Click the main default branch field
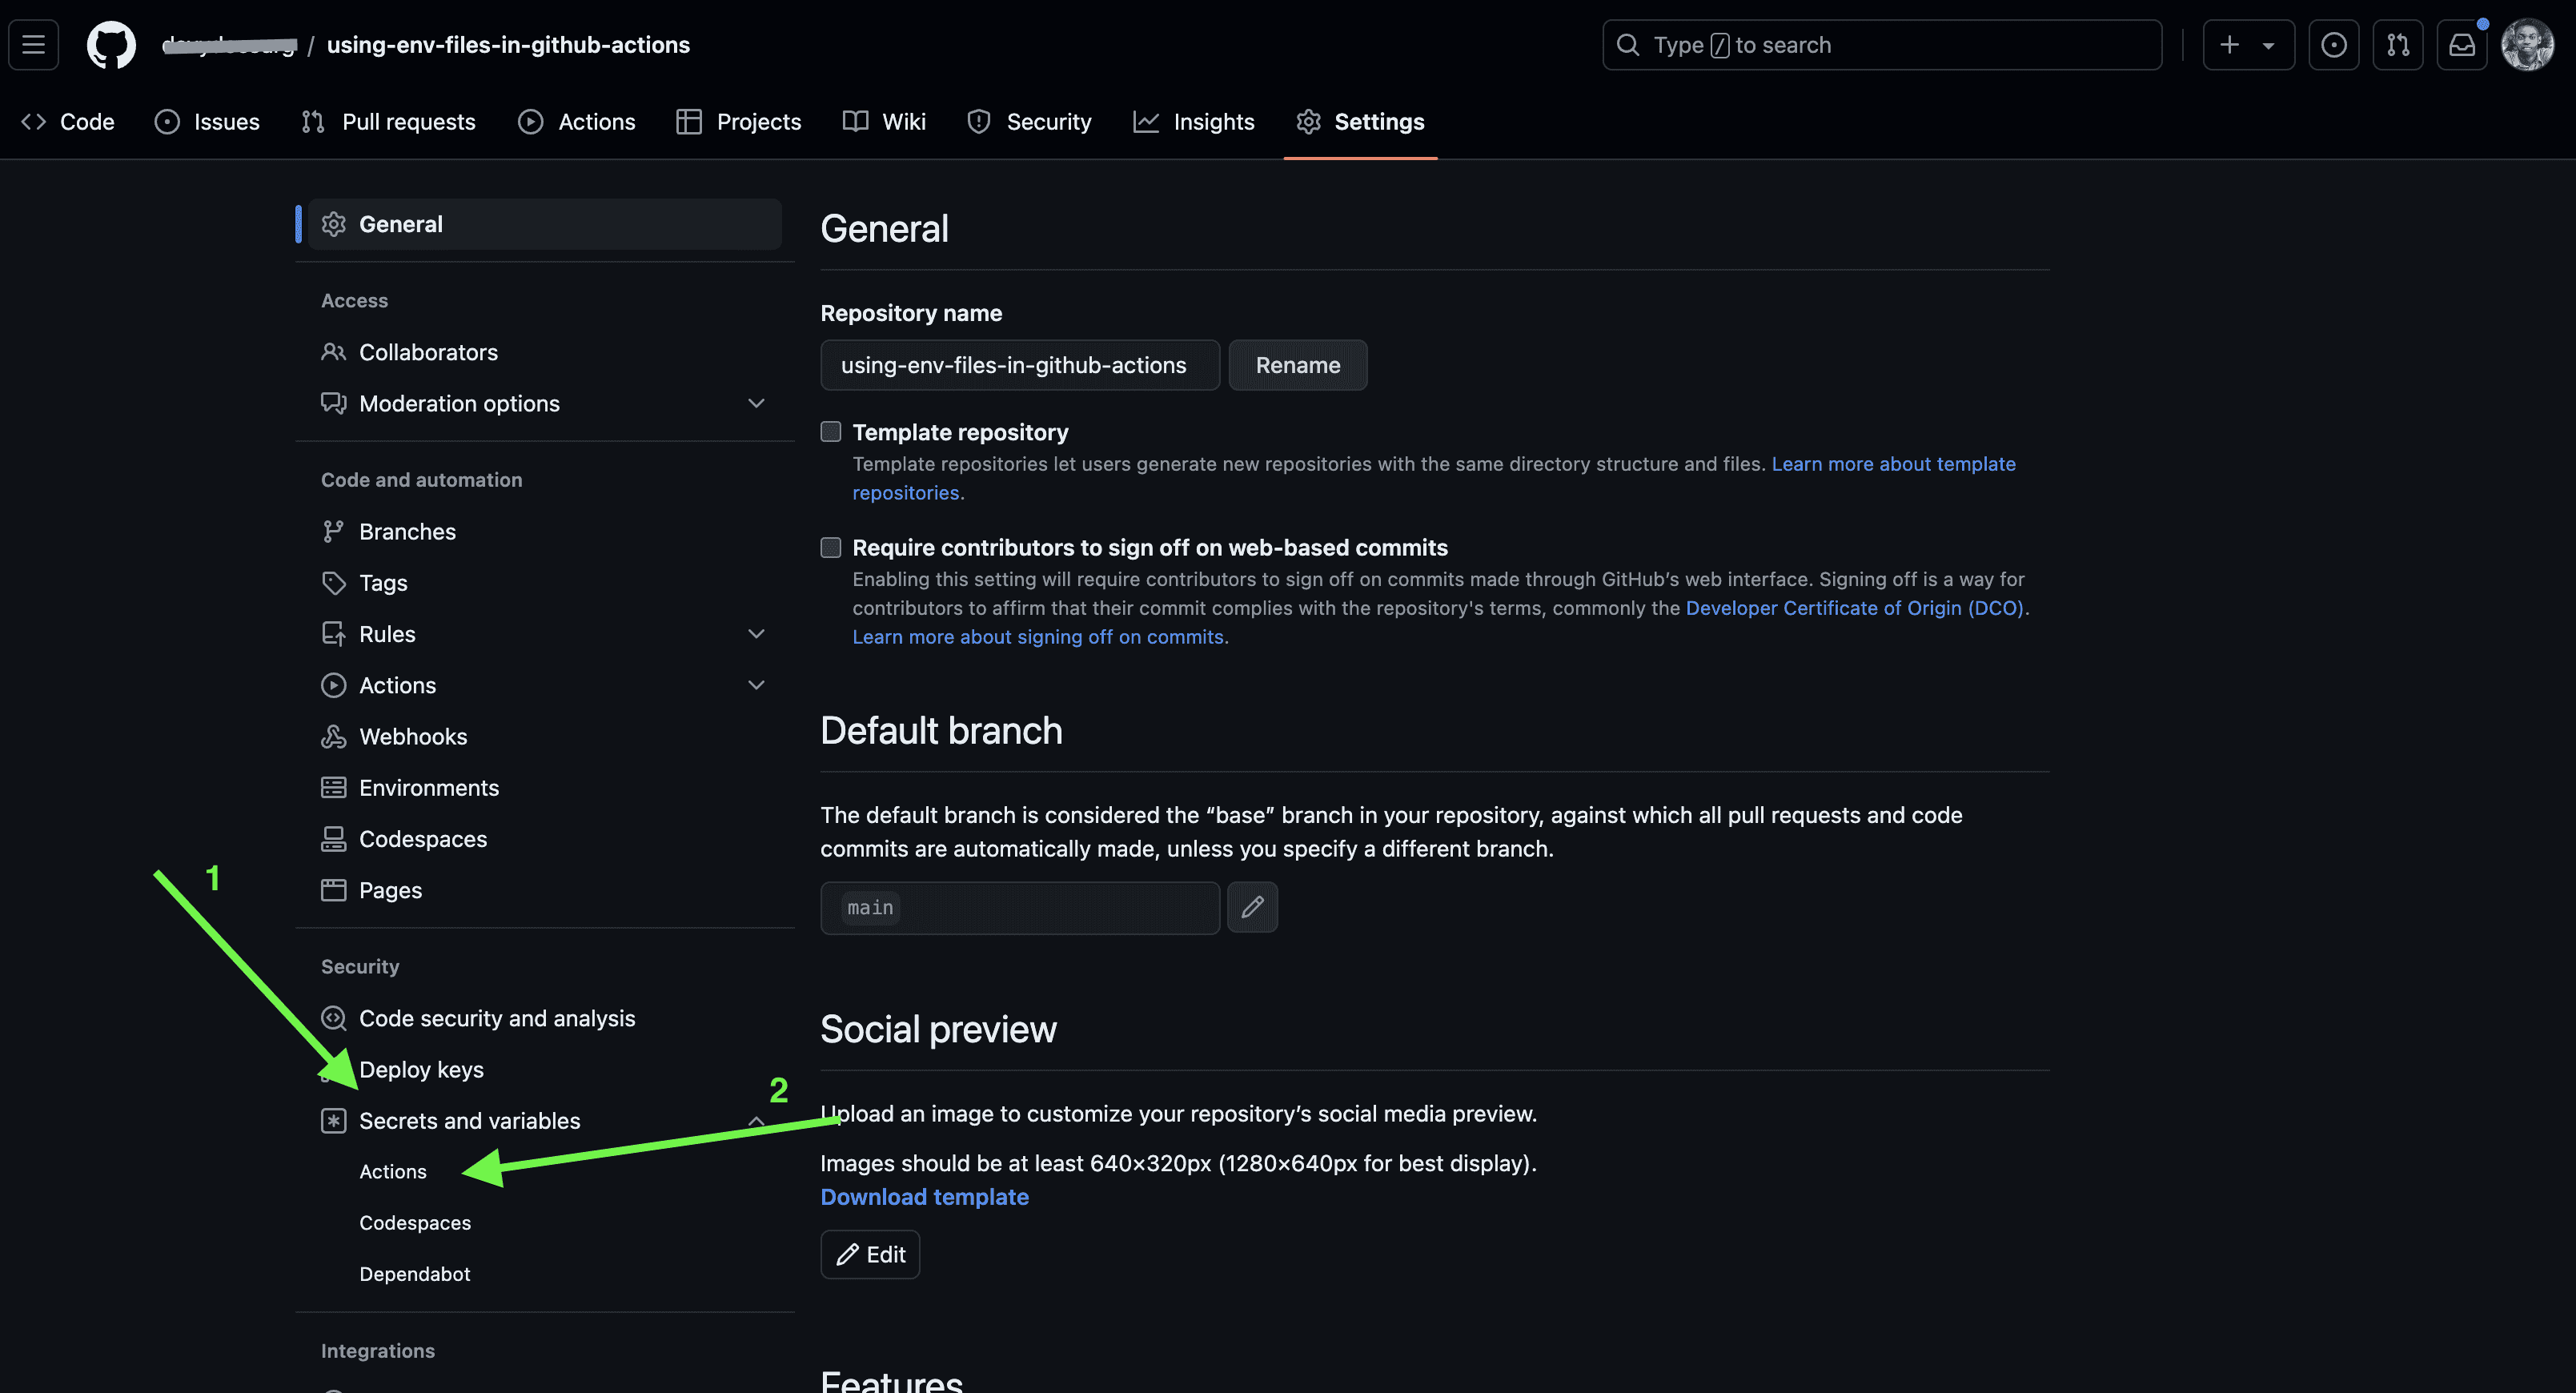The image size is (2576, 1393). (x=1019, y=907)
